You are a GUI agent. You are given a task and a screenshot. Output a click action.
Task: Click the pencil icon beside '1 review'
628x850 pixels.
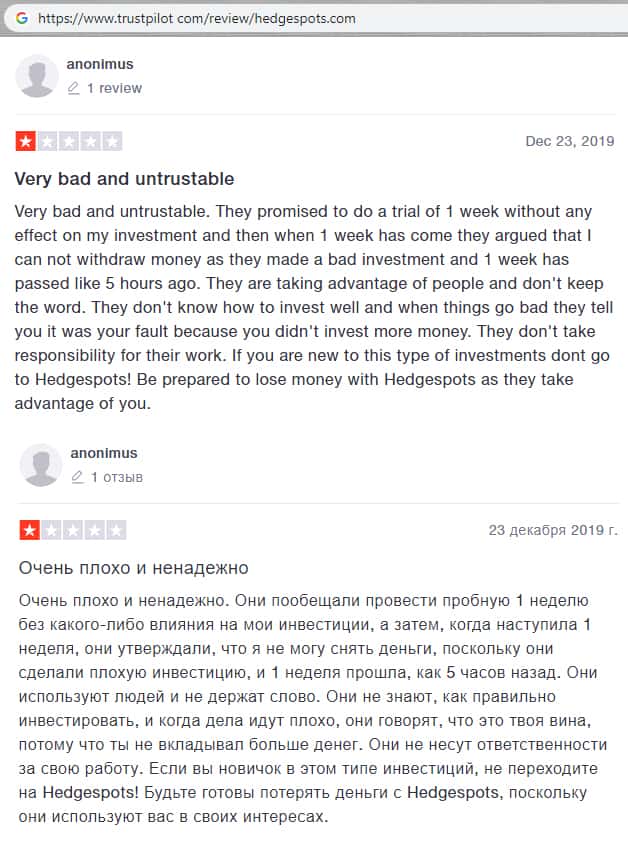pyautogui.click(x=73, y=89)
